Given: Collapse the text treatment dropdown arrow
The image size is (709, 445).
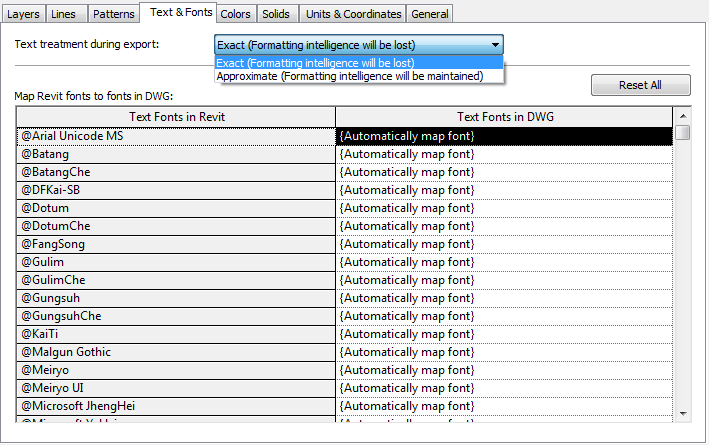Looking at the screenshot, I should [495, 45].
